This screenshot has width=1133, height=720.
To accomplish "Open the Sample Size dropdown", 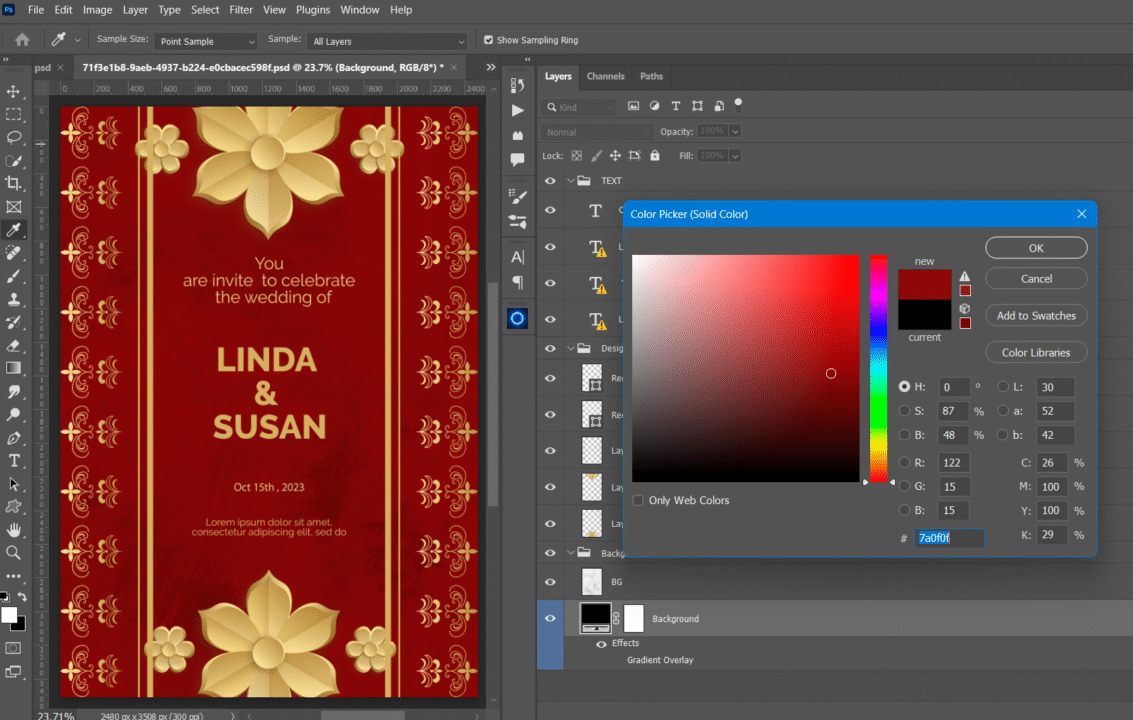I will pyautogui.click(x=206, y=41).
